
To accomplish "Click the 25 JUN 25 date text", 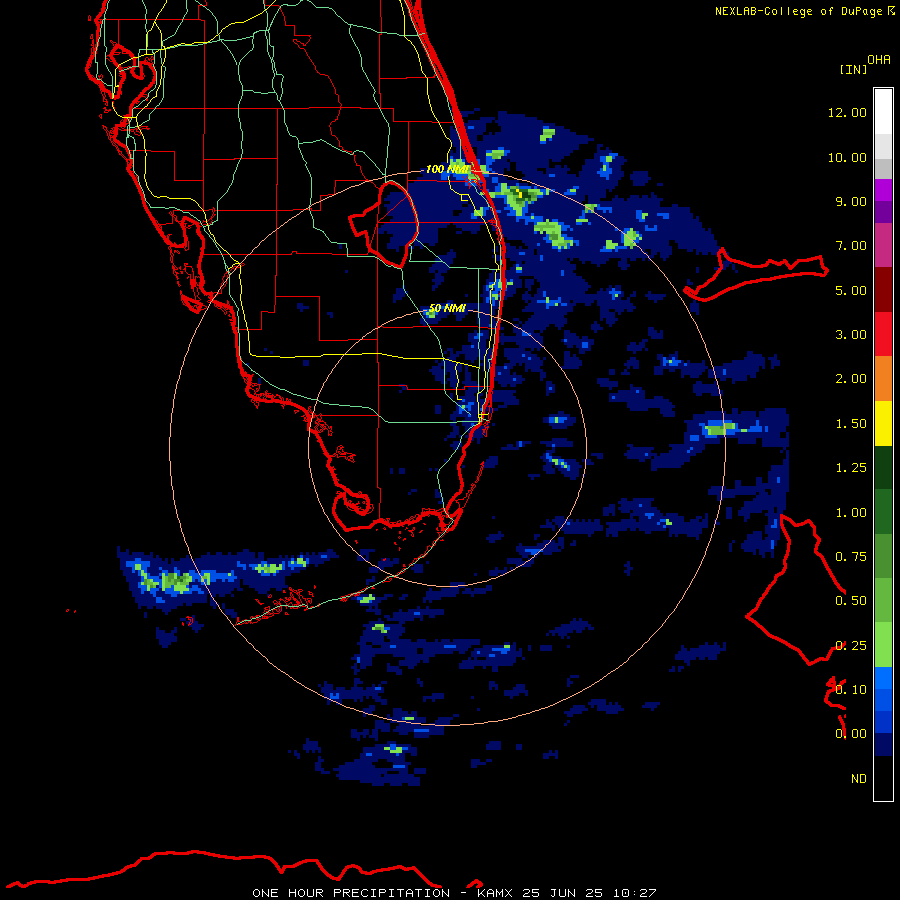I will [563, 893].
